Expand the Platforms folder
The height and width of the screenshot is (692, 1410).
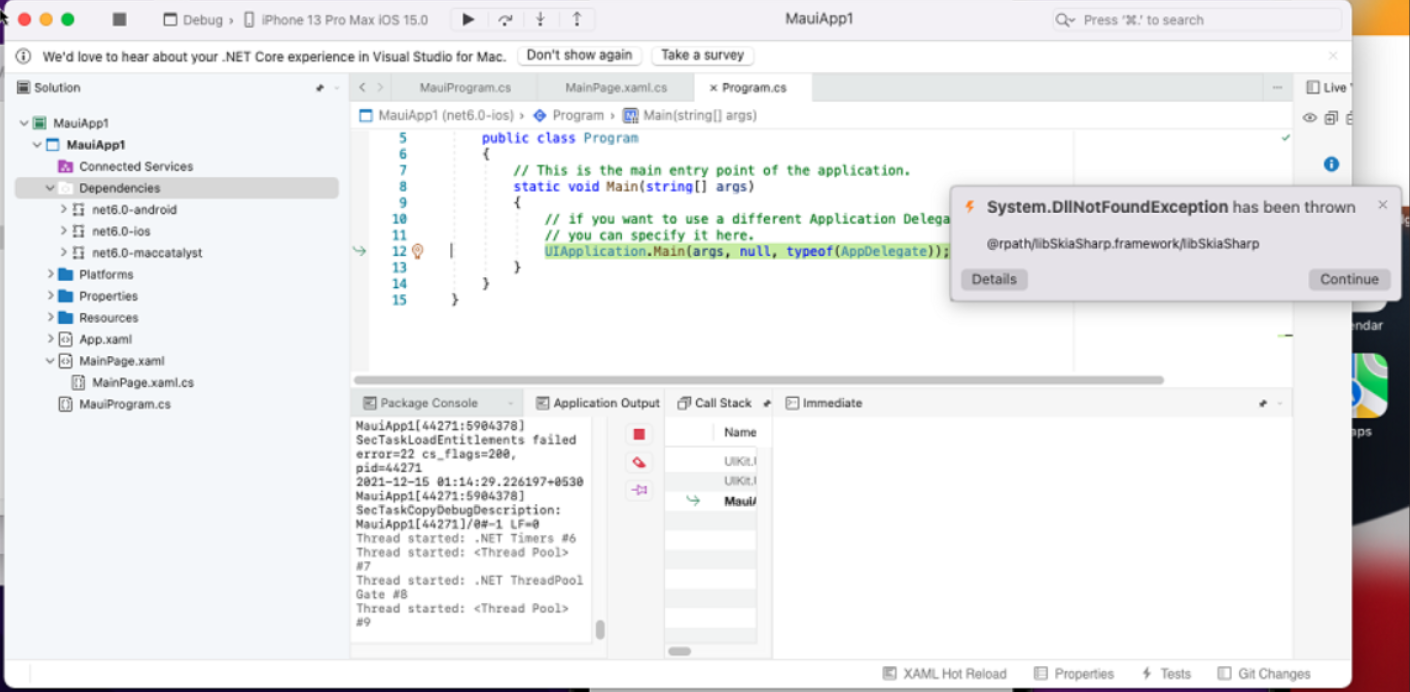[x=49, y=274]
